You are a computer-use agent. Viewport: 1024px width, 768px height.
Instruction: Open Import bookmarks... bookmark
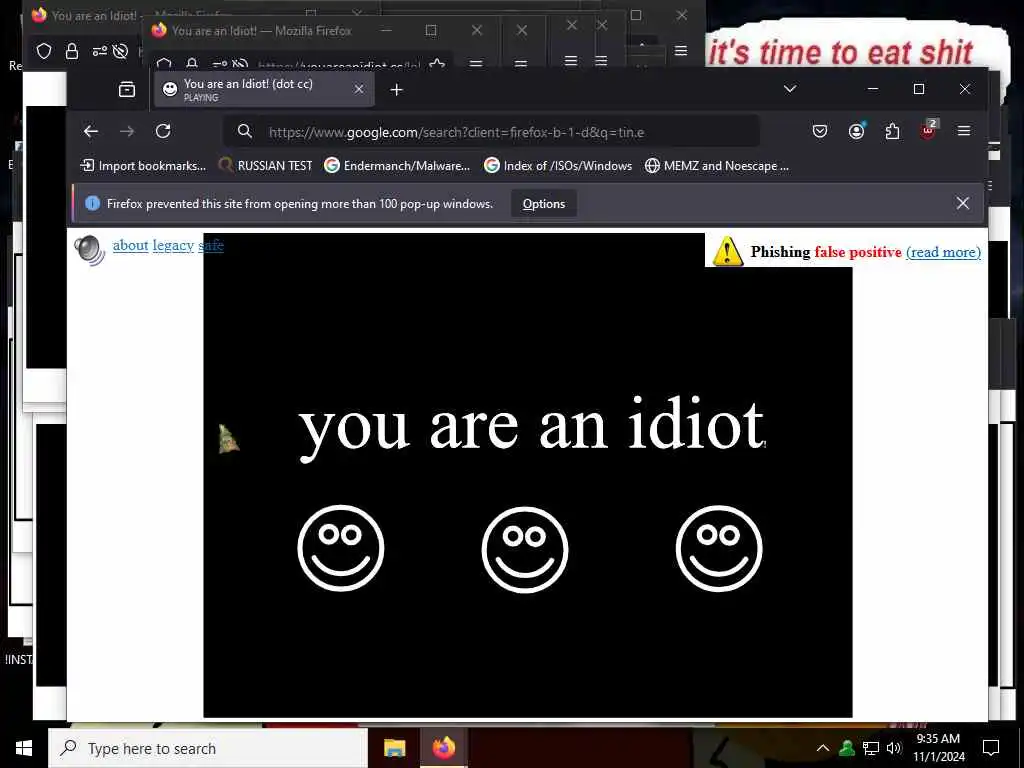coord(142,166)
